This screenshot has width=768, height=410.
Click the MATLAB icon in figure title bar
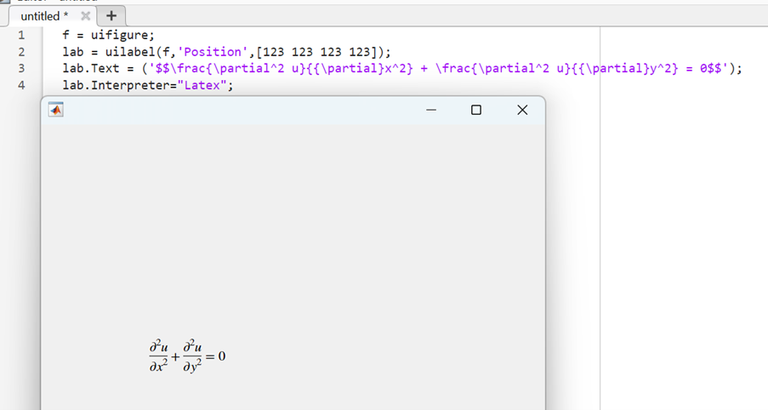point(56,110)
